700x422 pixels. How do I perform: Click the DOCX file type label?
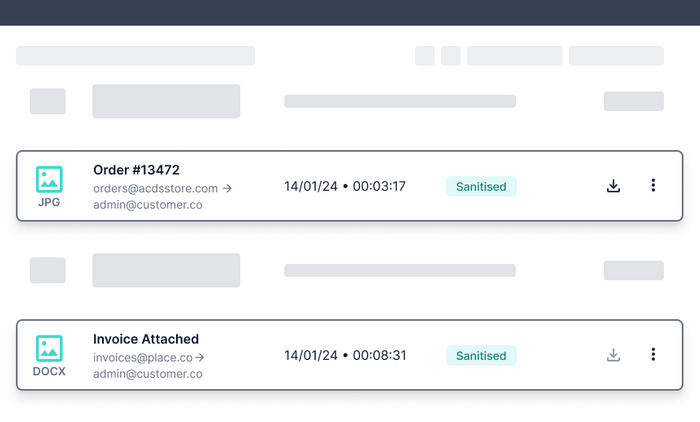[x=49, y=371]
